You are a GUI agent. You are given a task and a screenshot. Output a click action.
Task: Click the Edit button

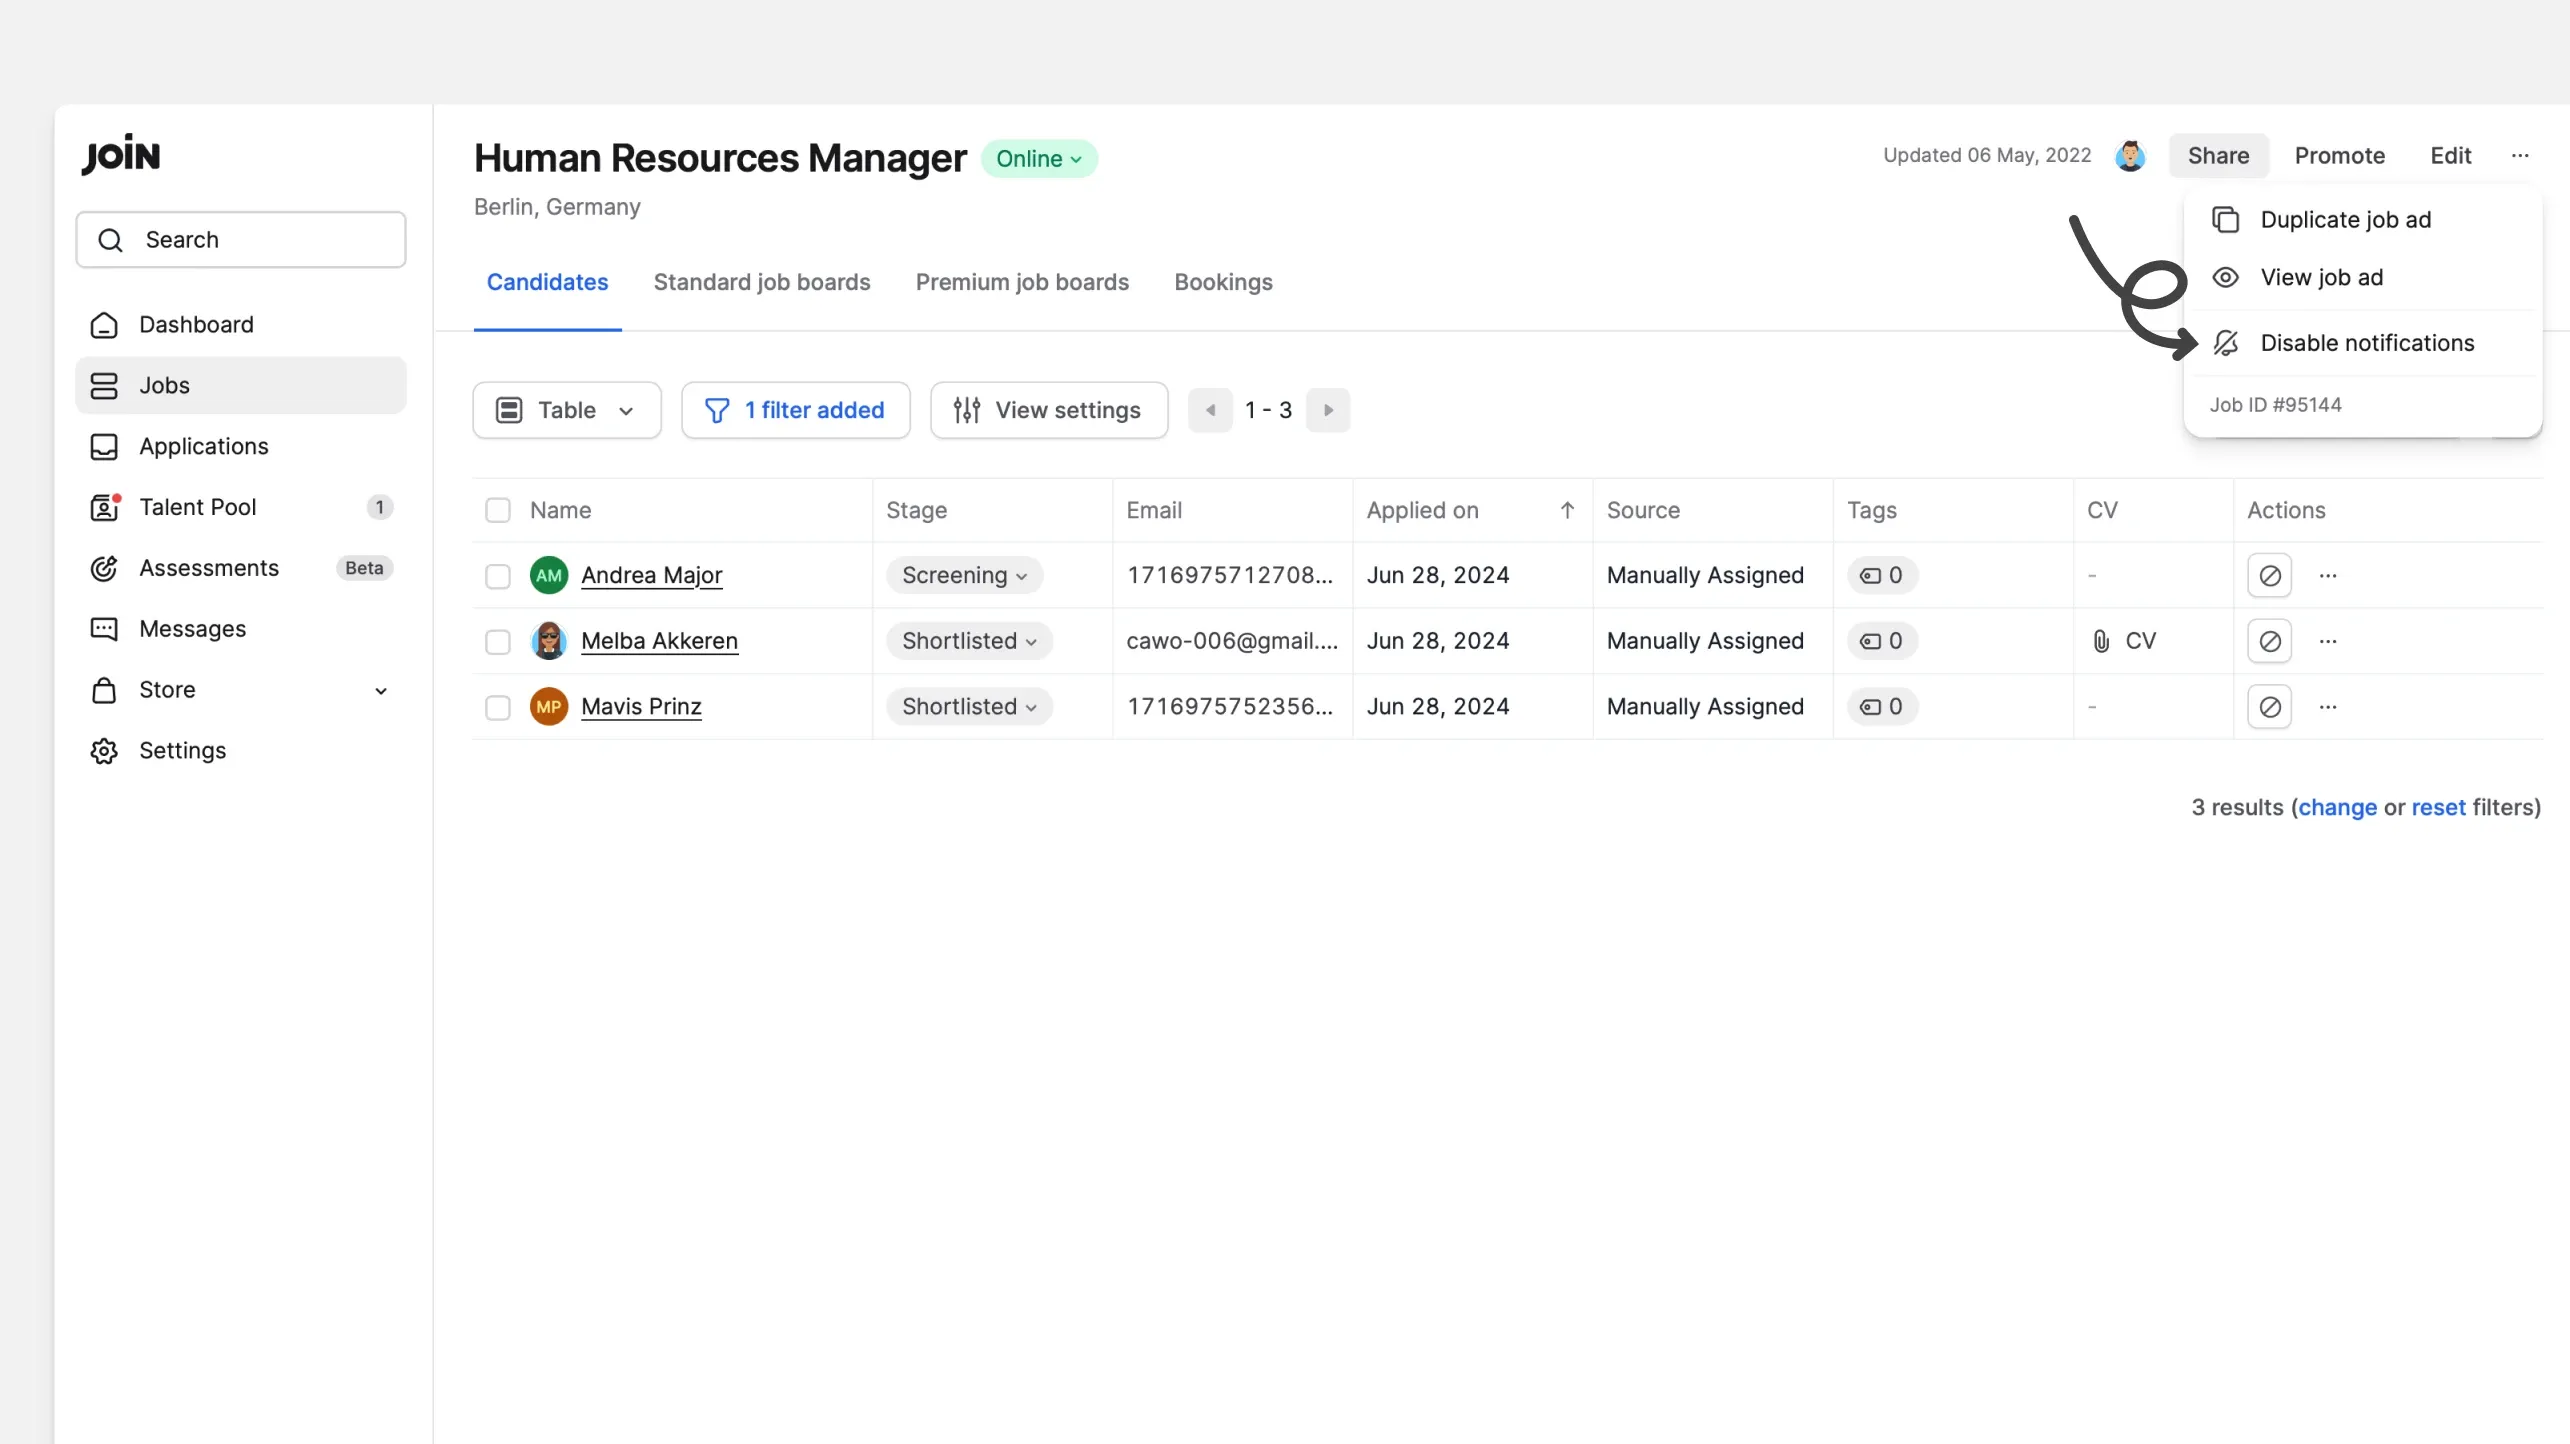tap(2451, 156)
